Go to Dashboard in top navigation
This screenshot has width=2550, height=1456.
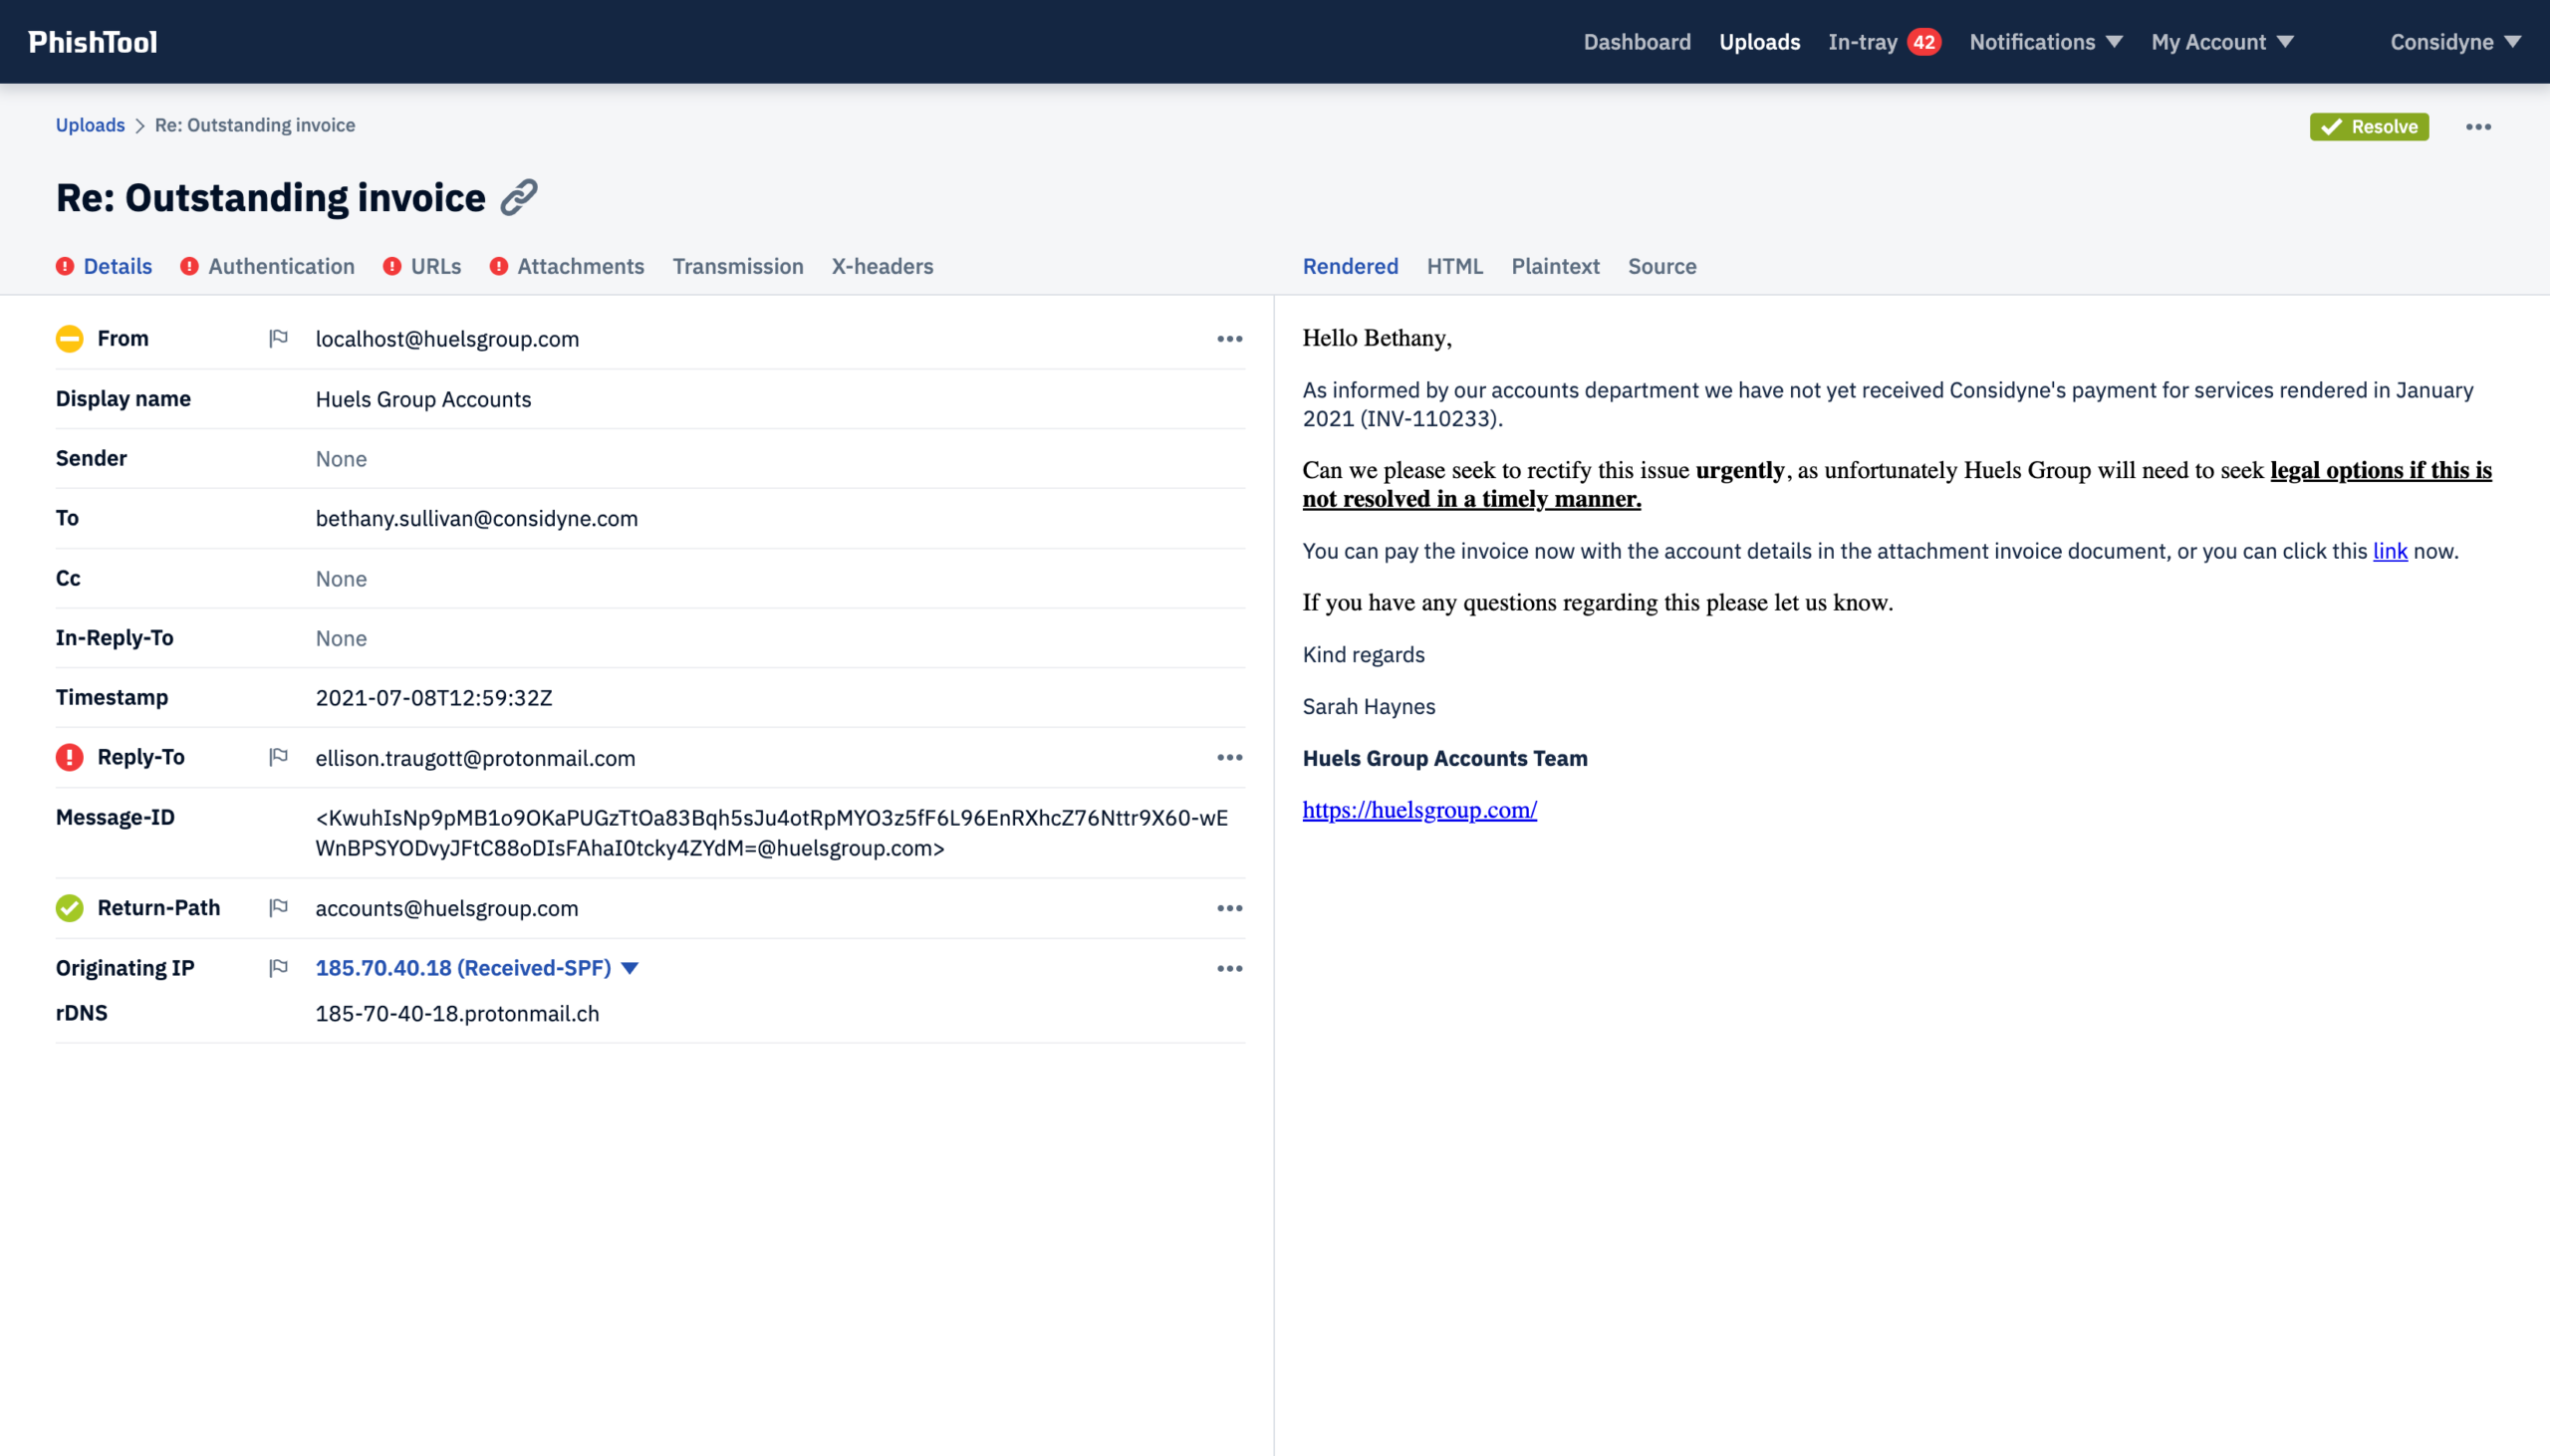1637,42
